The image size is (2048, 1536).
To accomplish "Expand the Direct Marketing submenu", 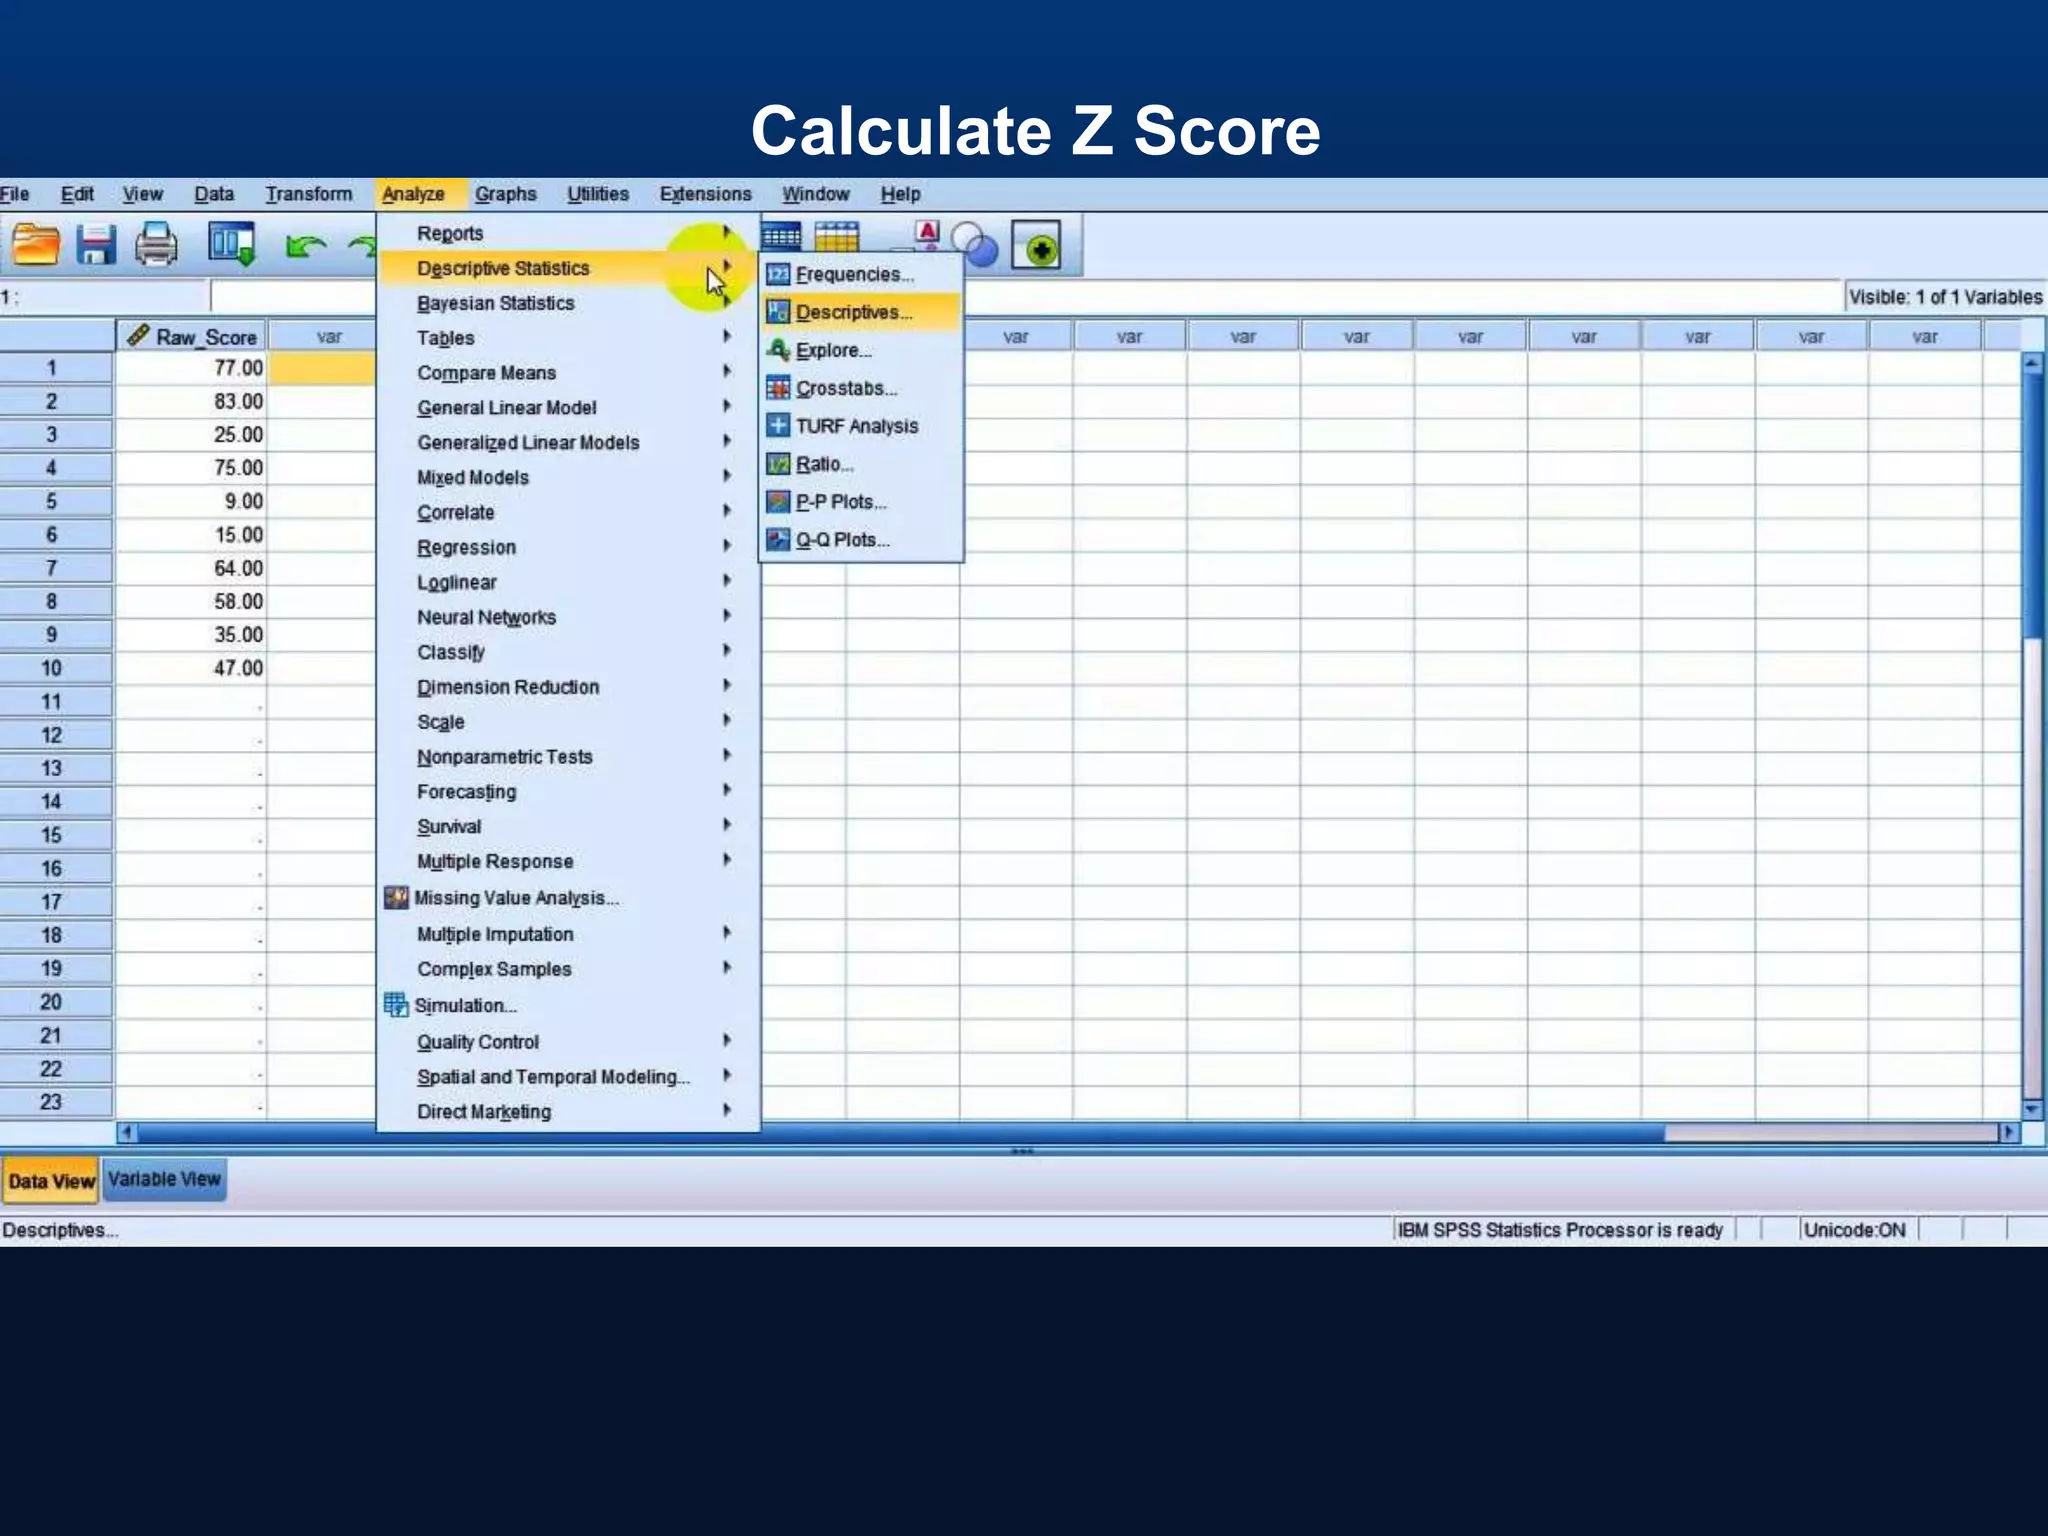I will [568, 1112].
